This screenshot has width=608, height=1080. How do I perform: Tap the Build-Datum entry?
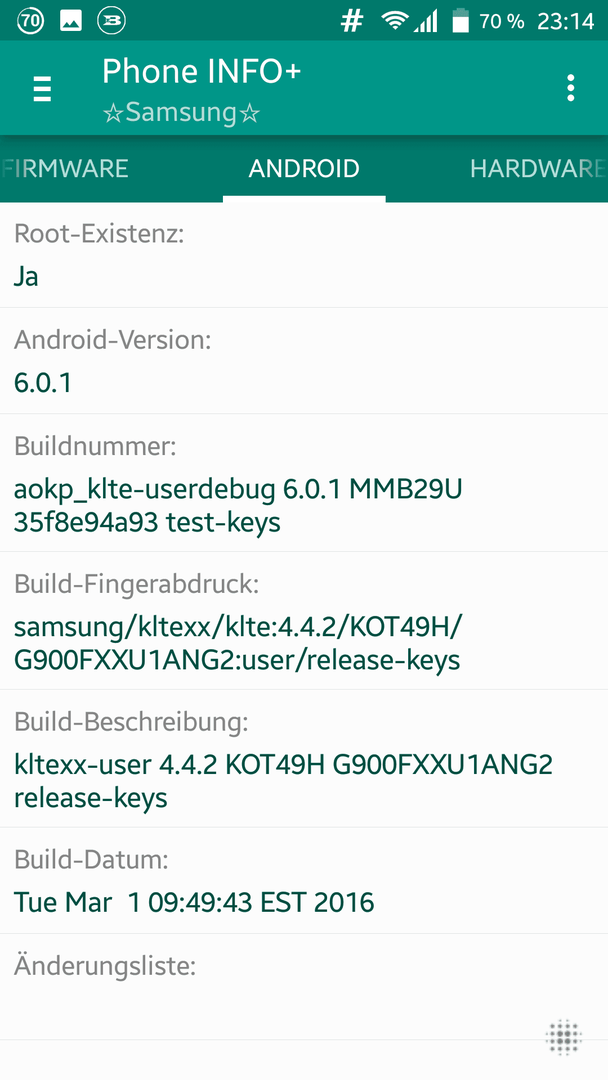click(x=304, y=881)
